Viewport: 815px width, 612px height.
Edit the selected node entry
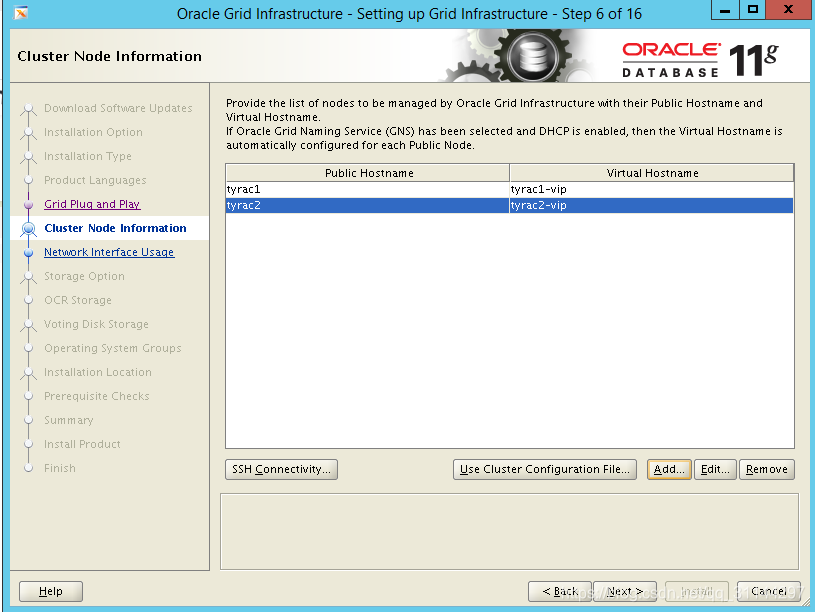(715, 469)
